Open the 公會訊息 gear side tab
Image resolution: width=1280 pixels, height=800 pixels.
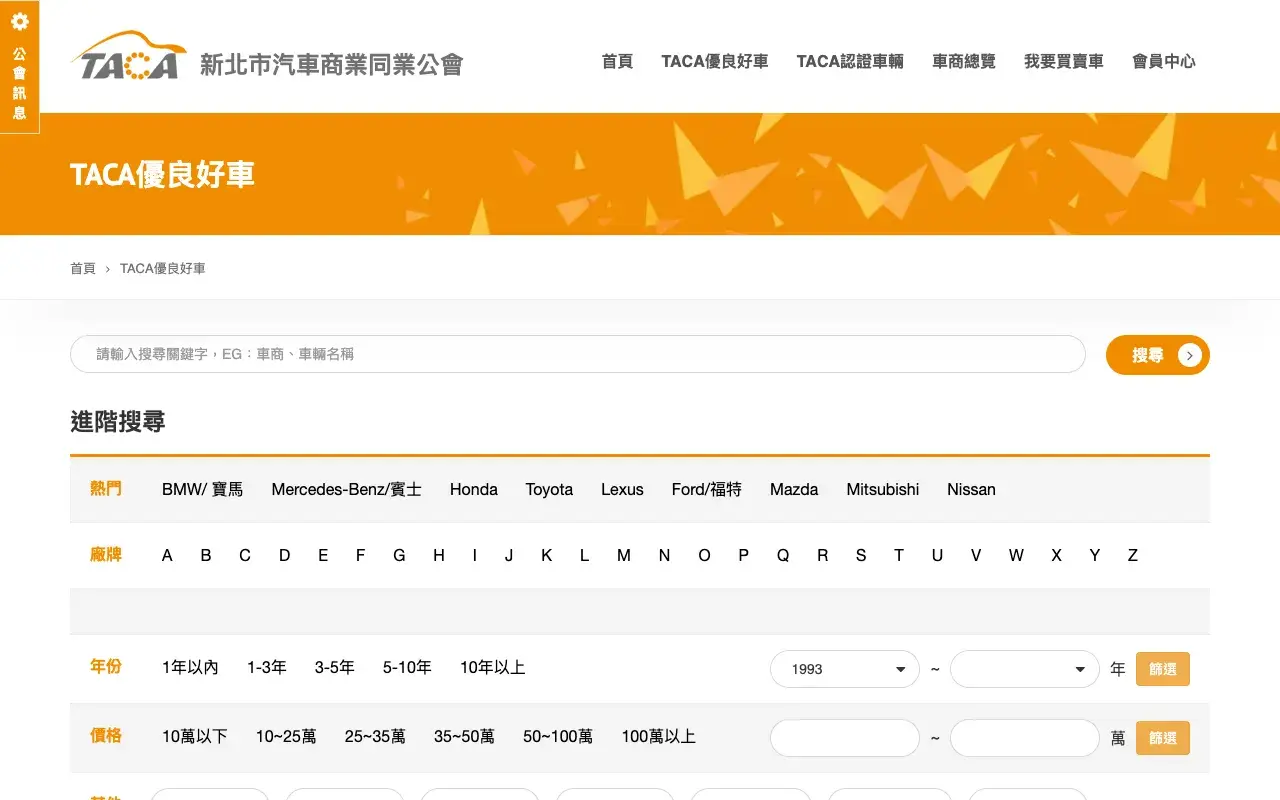(x=19, y=66)
